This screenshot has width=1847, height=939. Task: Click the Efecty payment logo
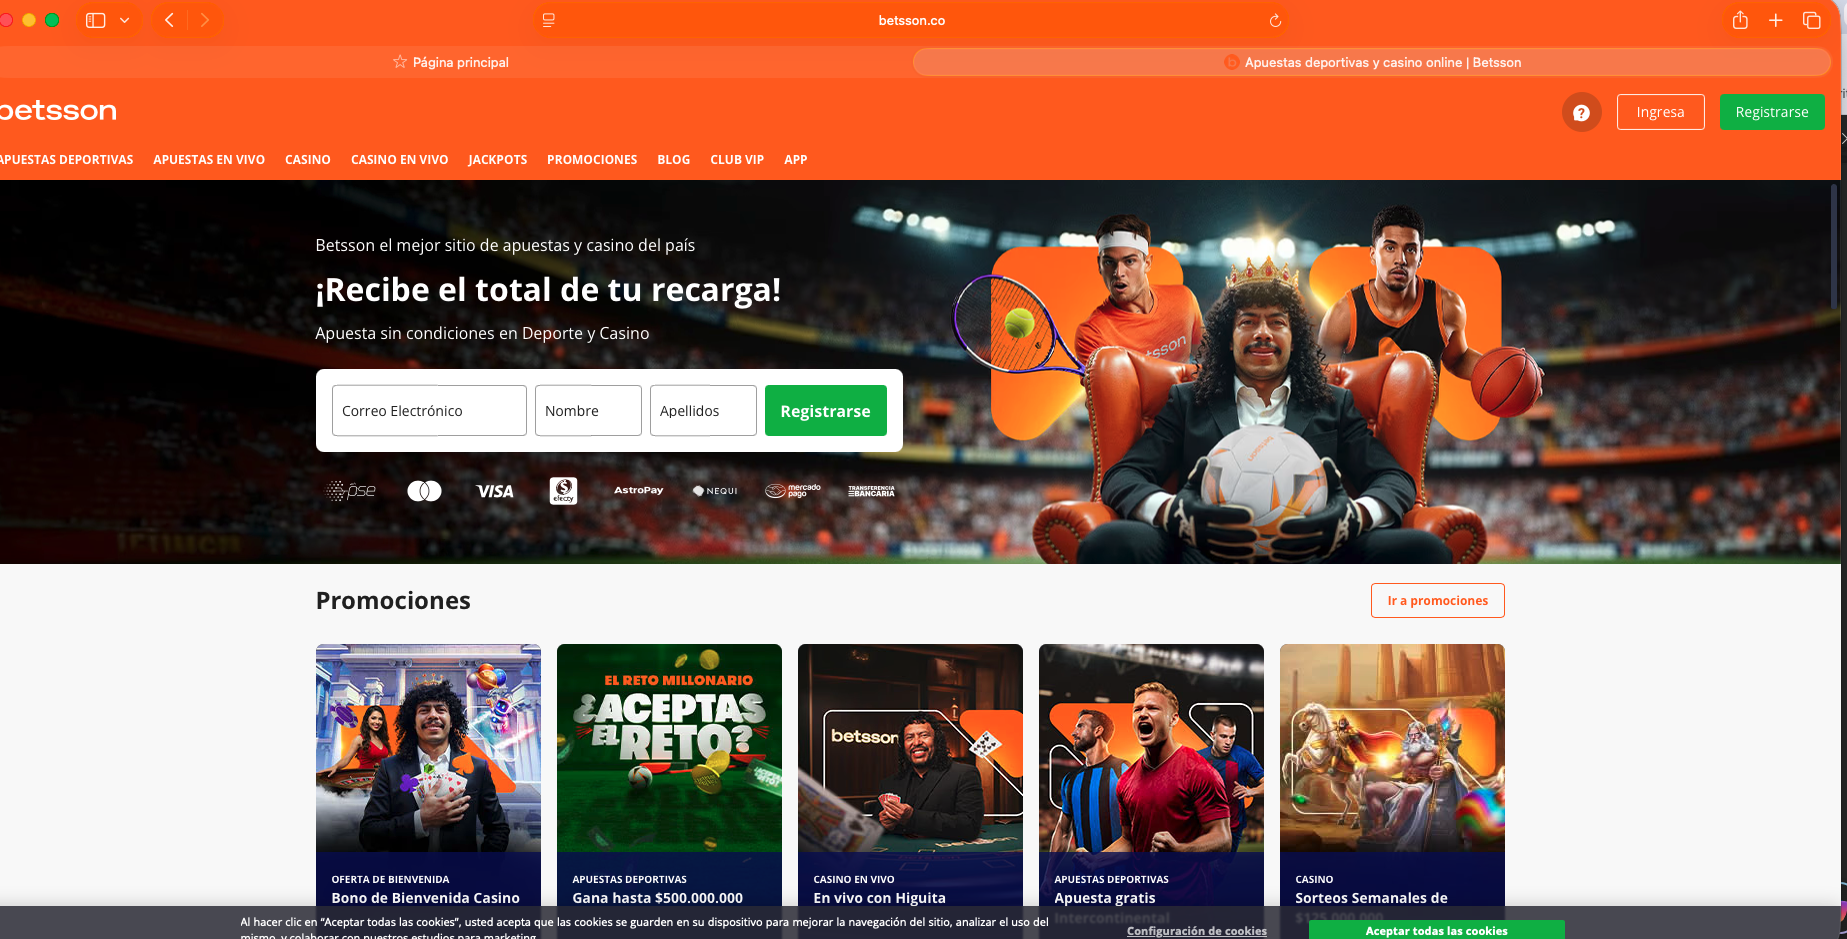click(x=563, y=490)
